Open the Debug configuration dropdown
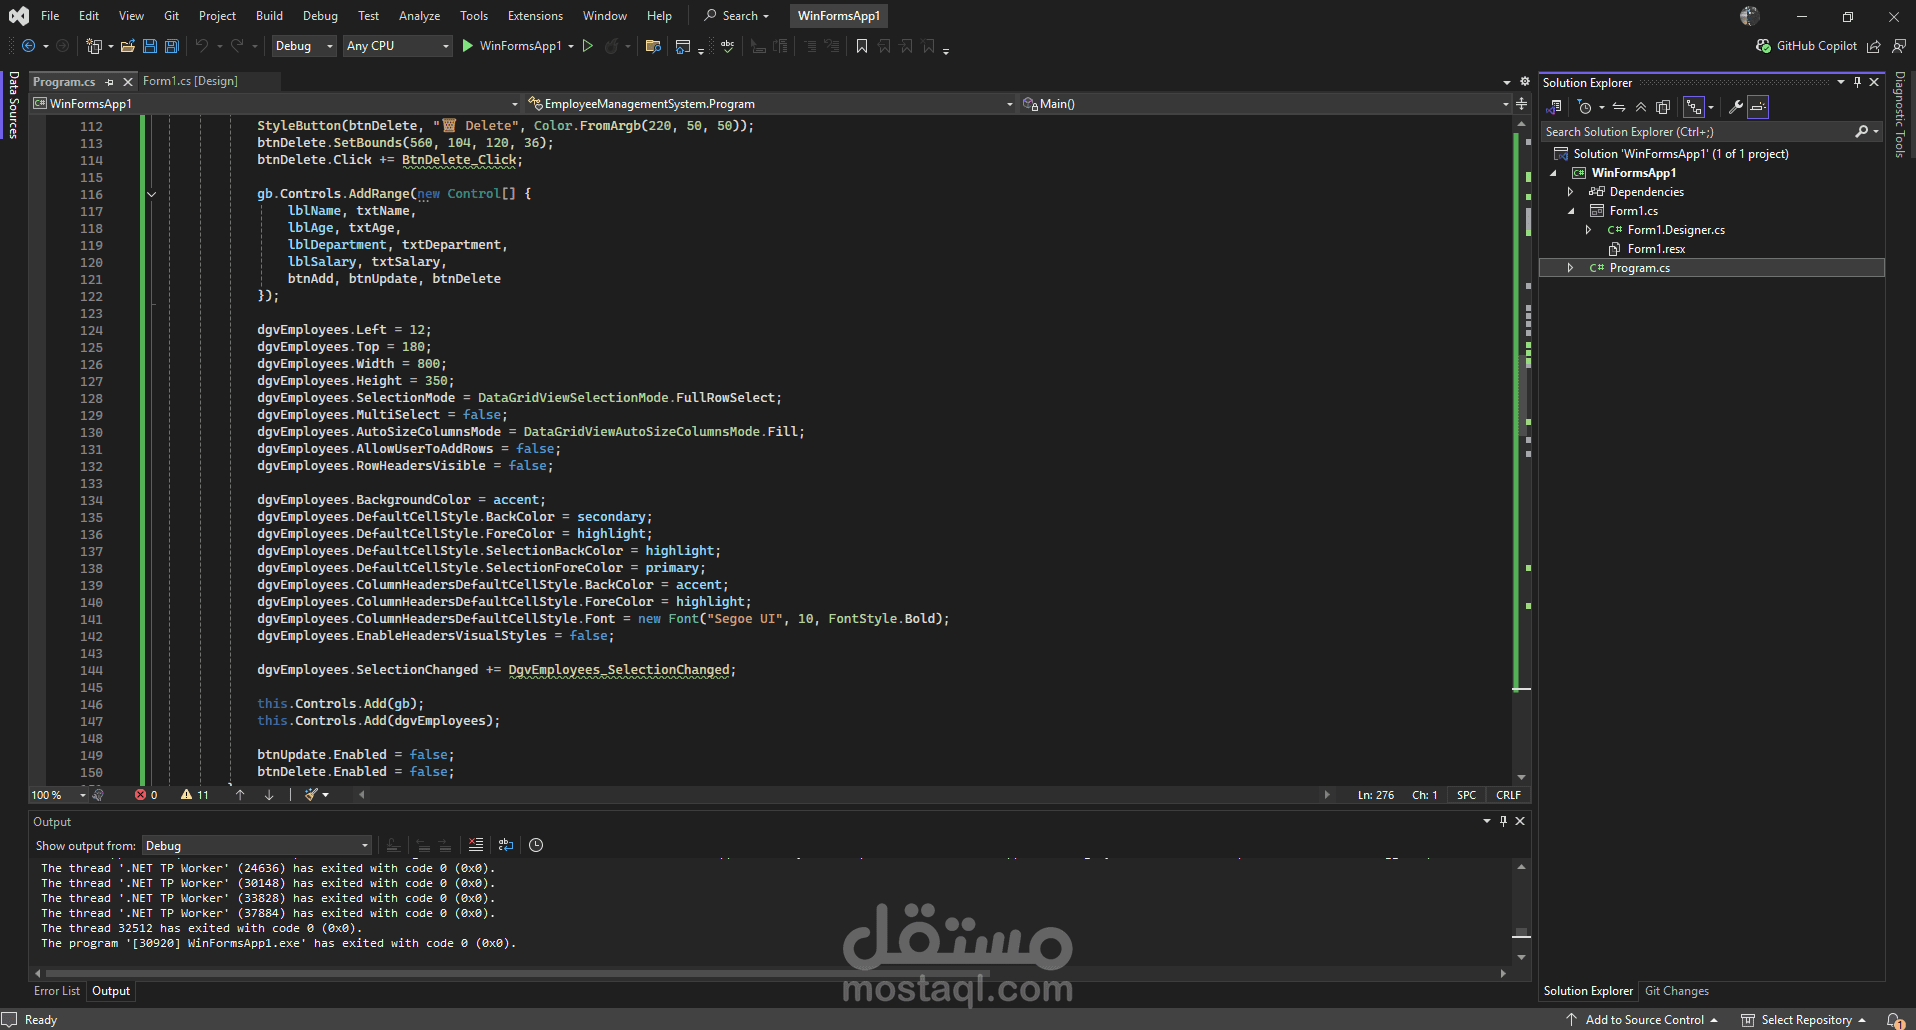This screenshot has height=1030, width=1916. (303, 46)
